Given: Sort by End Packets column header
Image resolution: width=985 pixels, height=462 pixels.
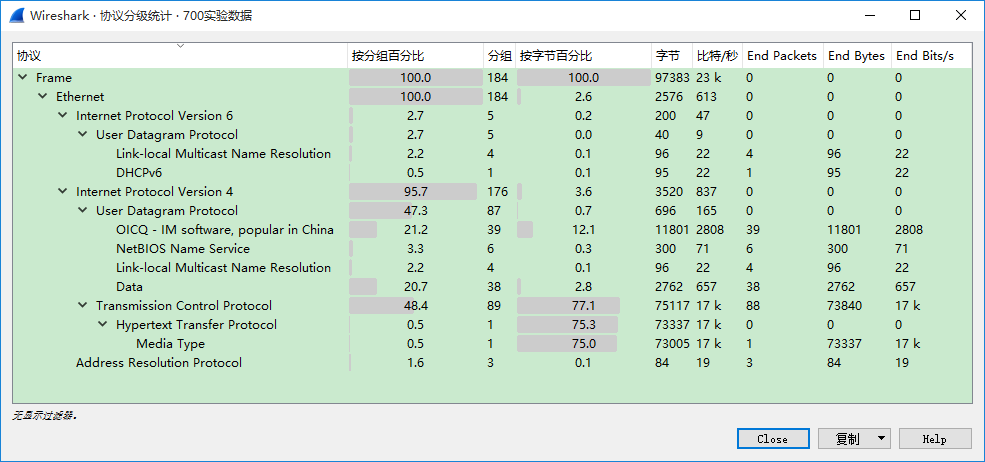Looking at the screenshot, I should 783,55.
